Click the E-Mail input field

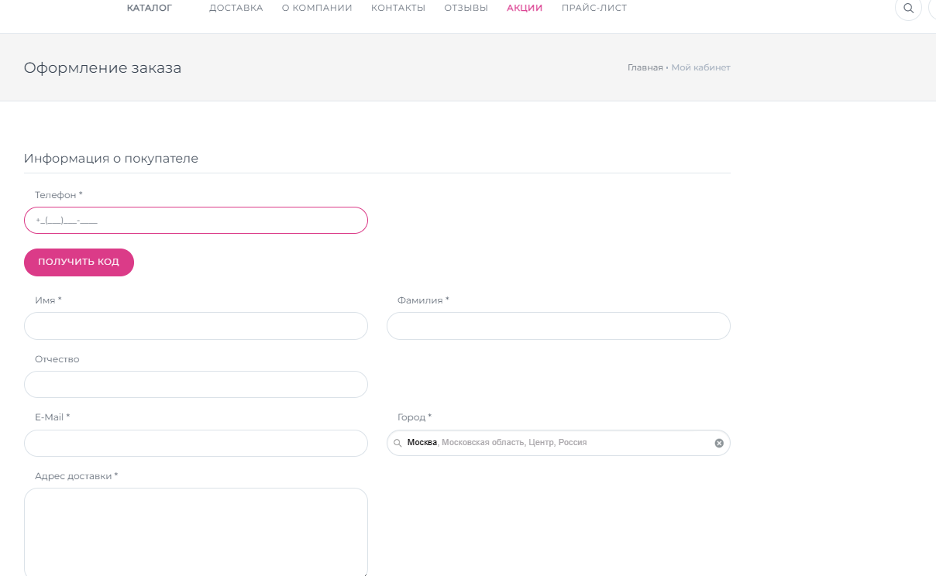196,443
